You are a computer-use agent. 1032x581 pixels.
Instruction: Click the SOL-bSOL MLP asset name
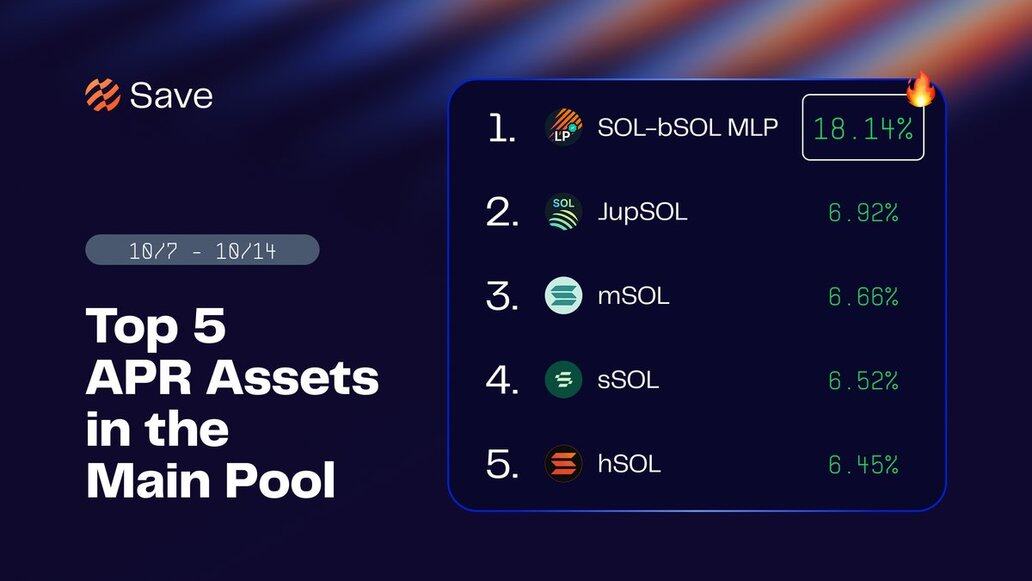click(687, 128)
